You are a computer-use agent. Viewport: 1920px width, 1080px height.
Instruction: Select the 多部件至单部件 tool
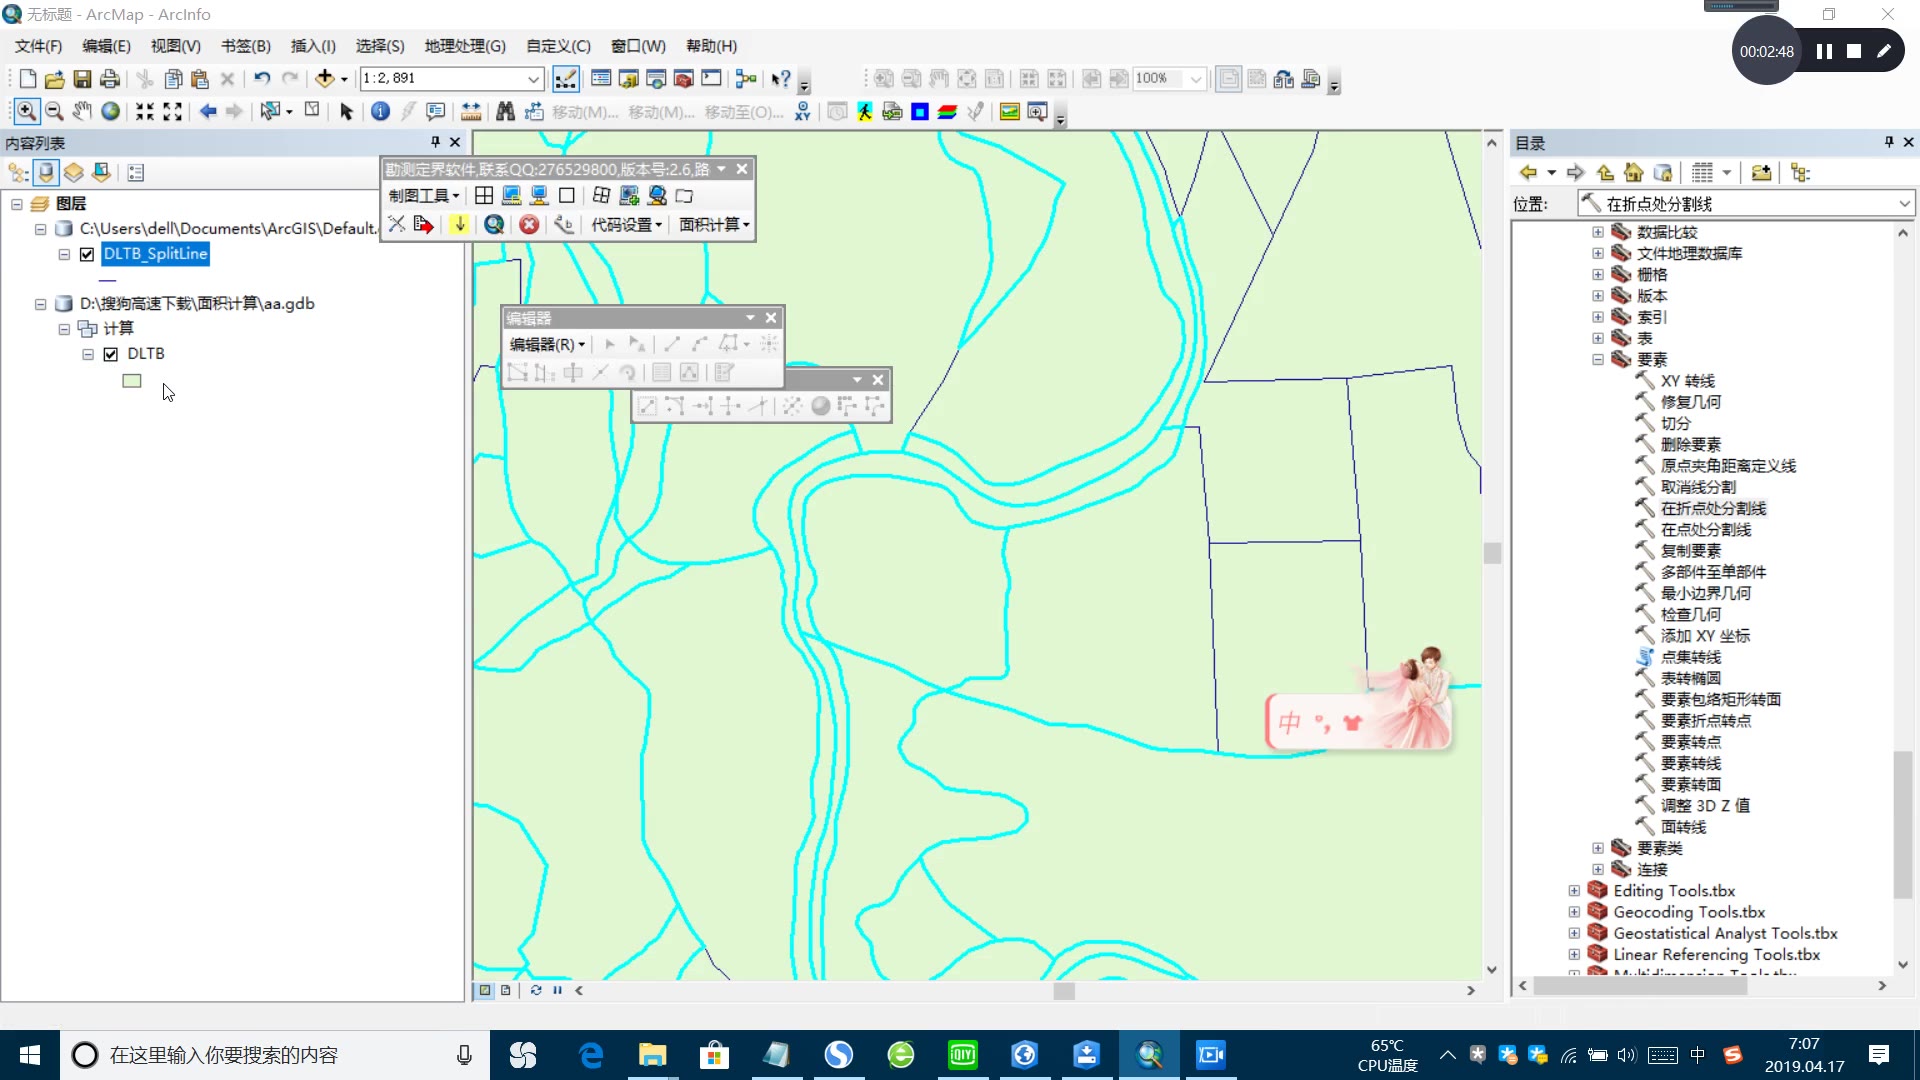[x=1712, y=572]
